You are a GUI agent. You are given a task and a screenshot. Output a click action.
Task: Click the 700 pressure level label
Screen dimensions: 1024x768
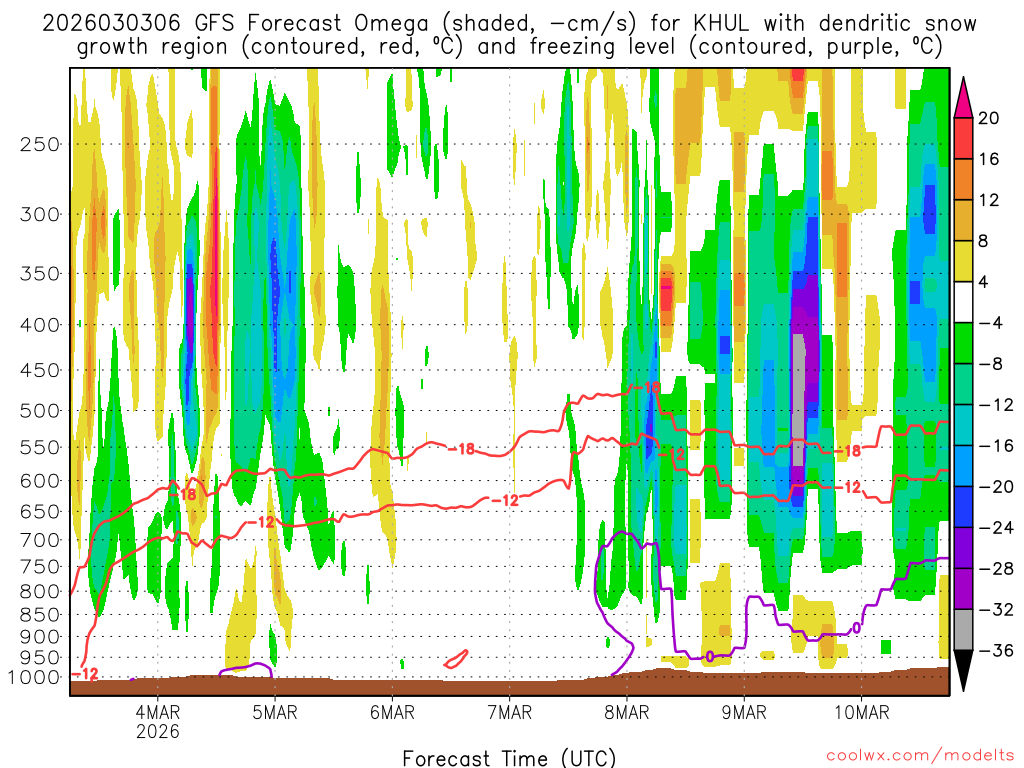coord(40,540)
